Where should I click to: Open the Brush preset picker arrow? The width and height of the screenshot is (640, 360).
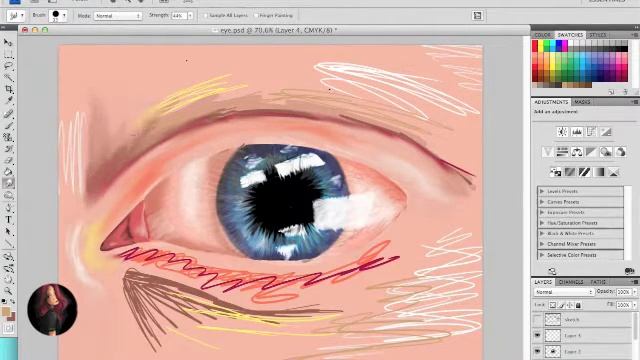tap(64, 16)
